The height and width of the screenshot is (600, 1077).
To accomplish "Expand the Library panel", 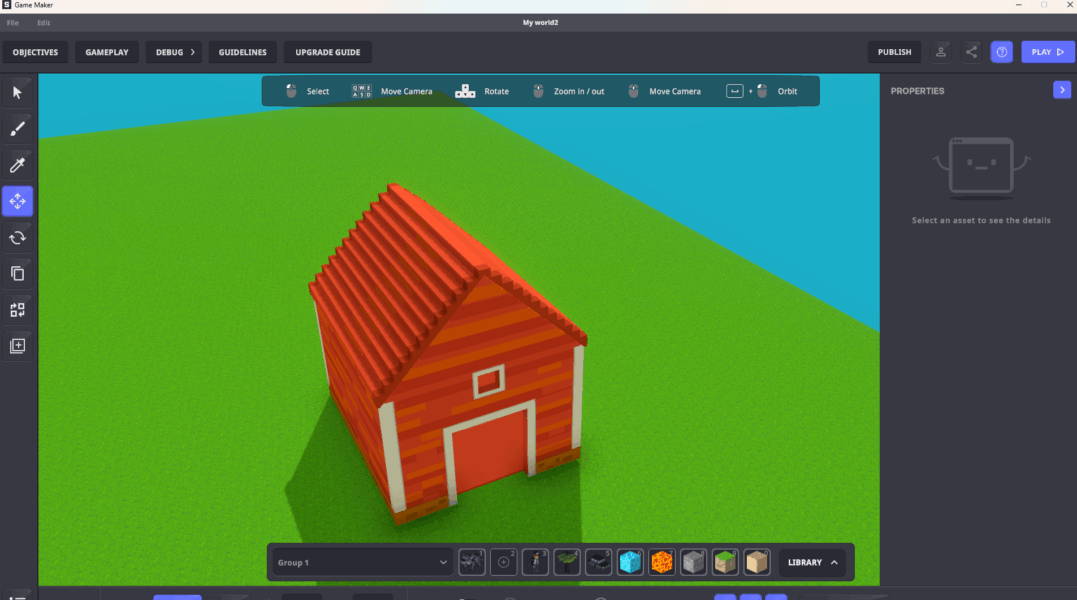I will pyautogui.click(x=813, y=562).
